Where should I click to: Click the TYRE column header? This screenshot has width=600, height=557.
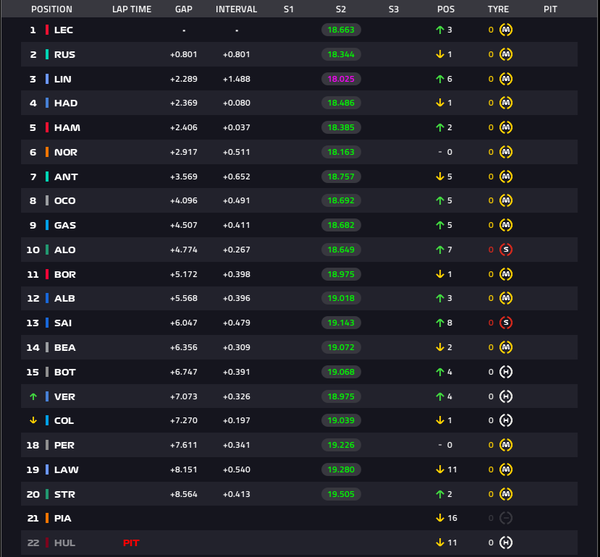click(x=498, y=9)
